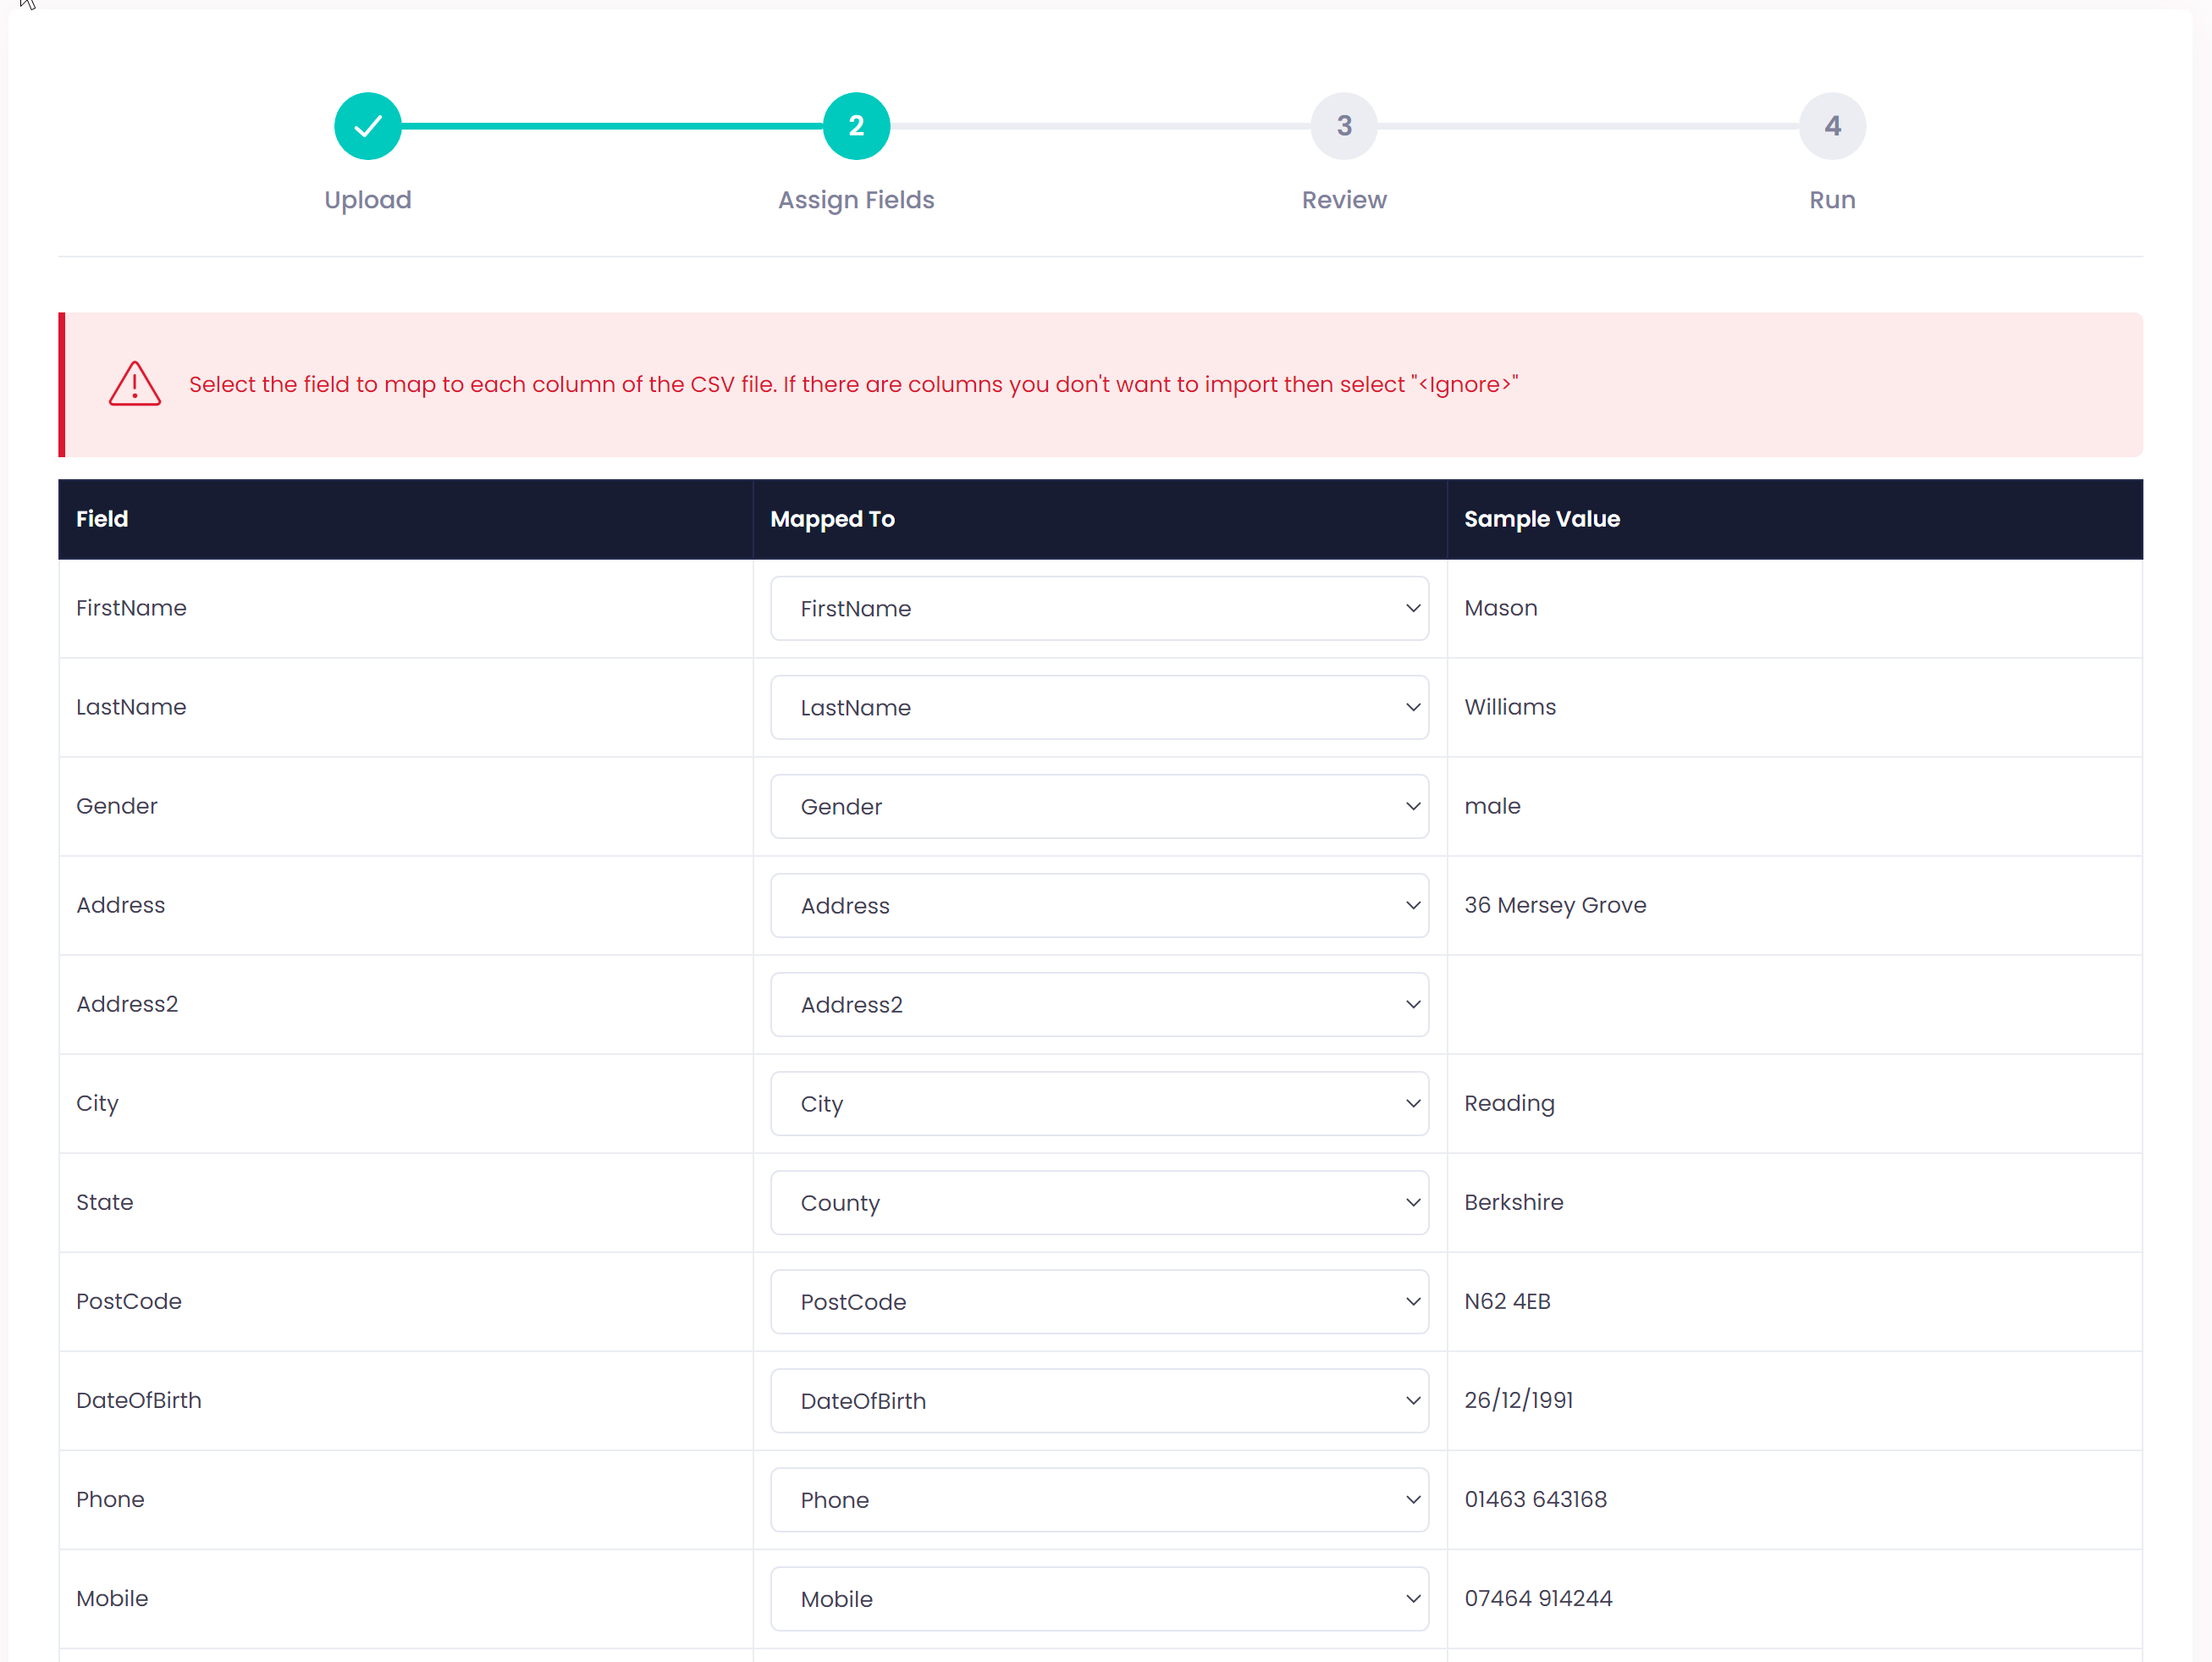Expand the Gender mapping dropdown

(1098, 806)
